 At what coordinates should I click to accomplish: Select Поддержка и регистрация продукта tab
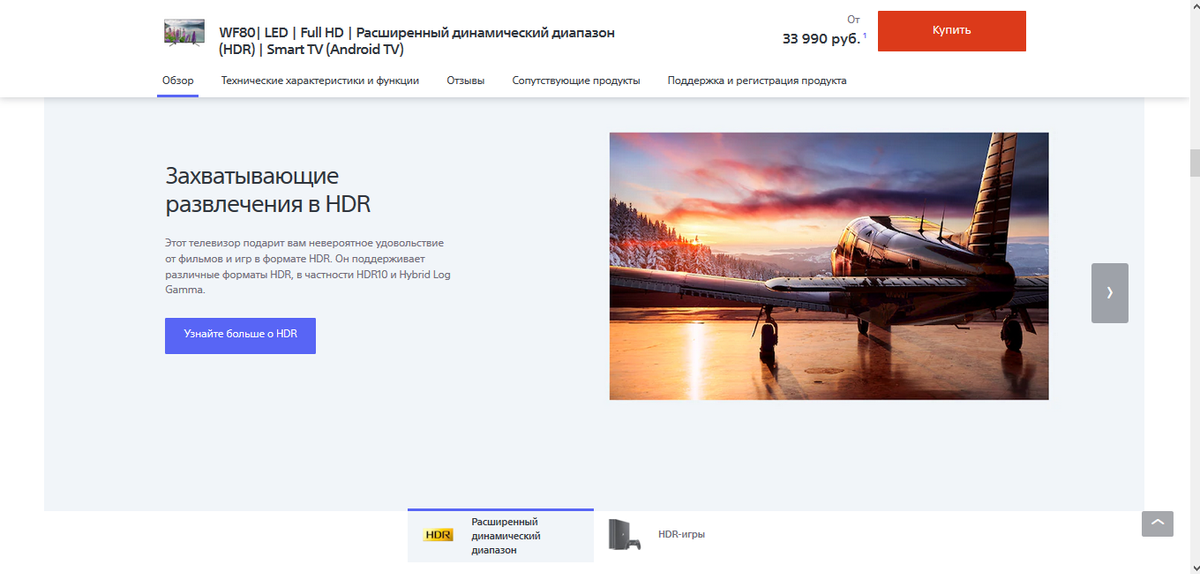pyautogui.click(x=757, y=81)
